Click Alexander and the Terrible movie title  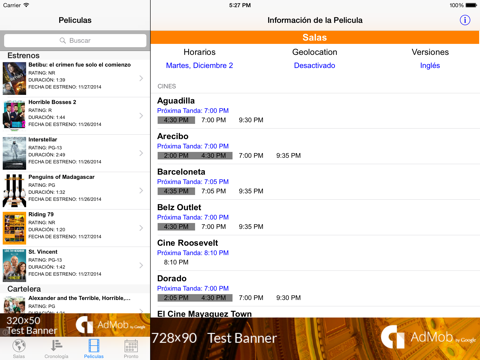coord(79,298)
